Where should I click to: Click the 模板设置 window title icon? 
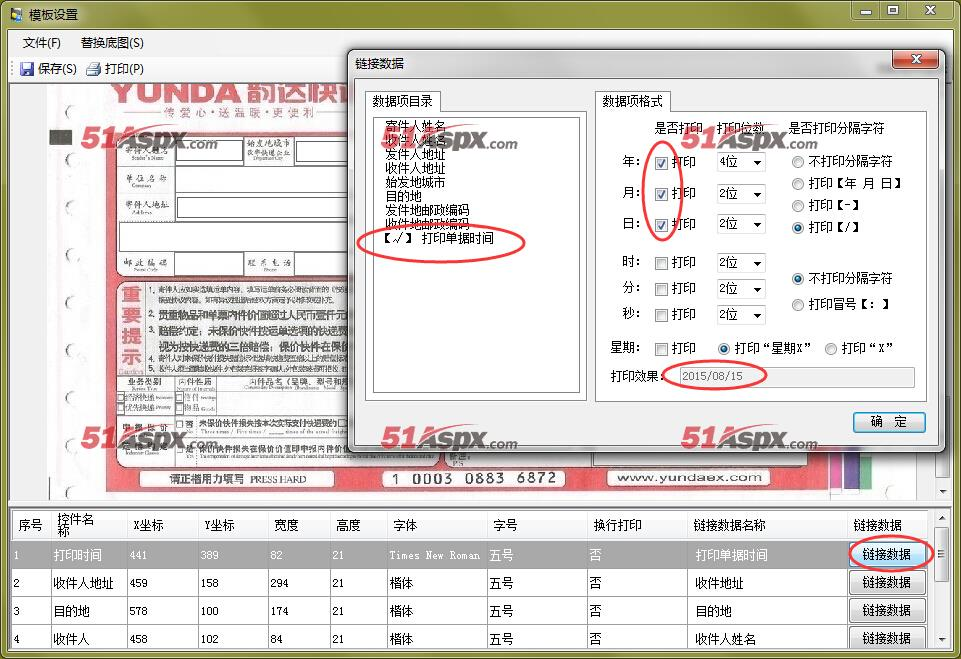pos(16,13)
